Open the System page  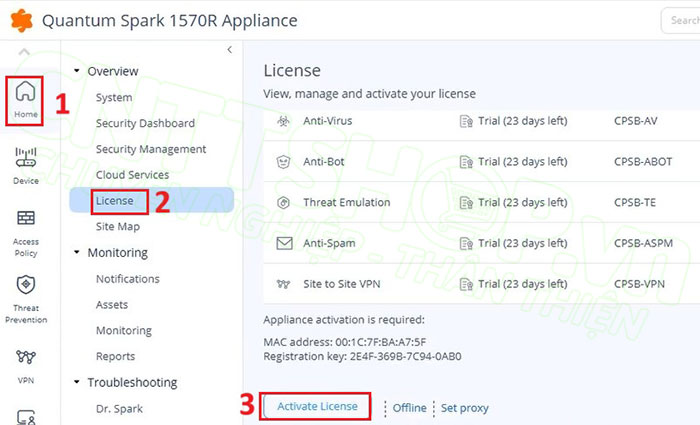(x=114, y=97)
